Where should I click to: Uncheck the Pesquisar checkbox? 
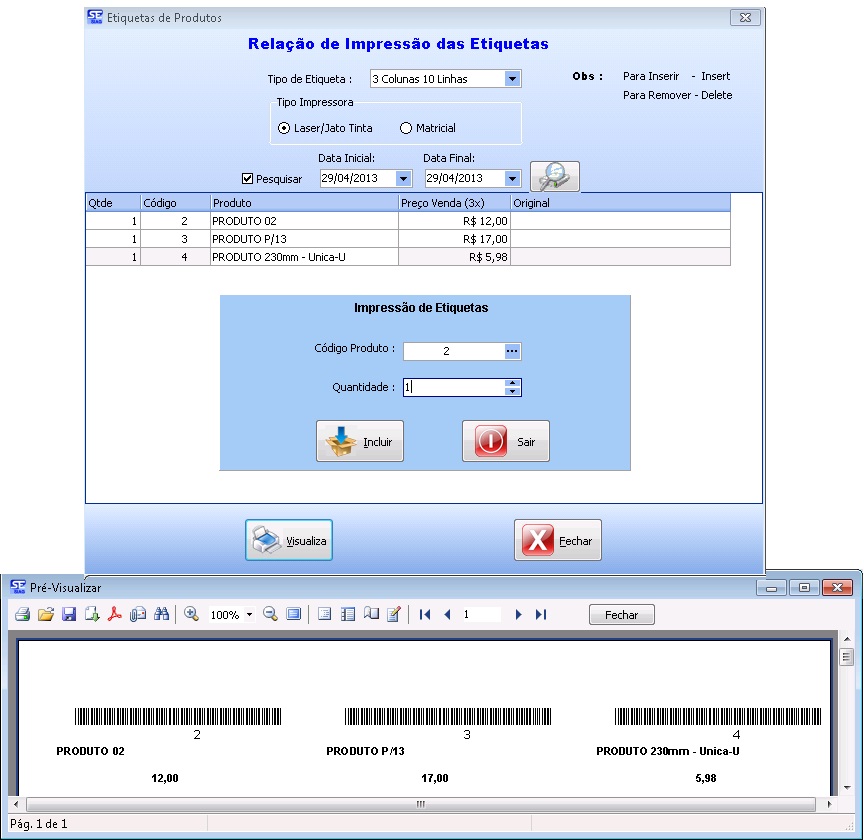click(248, 179)
